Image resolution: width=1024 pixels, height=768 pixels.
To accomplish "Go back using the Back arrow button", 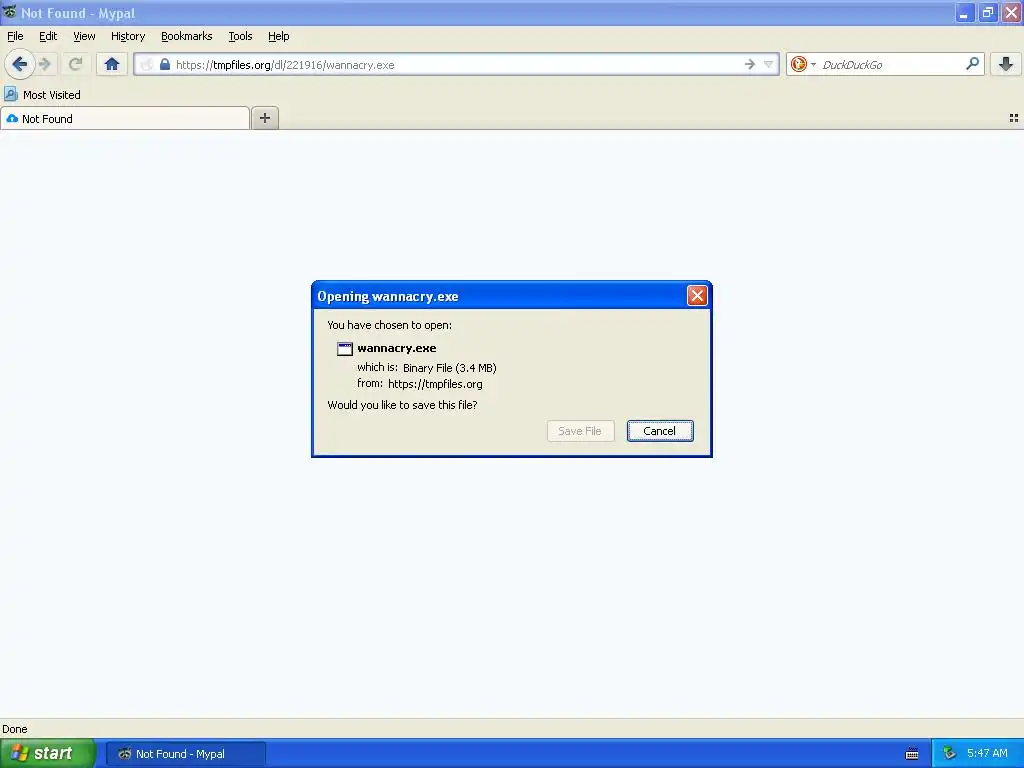I will point(19,64).
